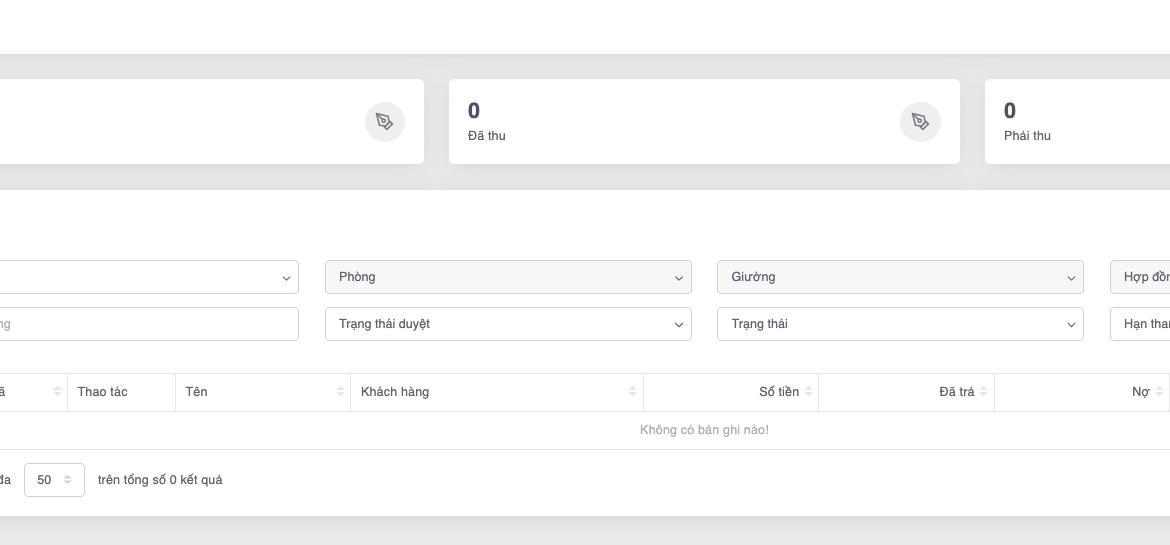
Task: Click the Nợ column header
Action: pos(1140,392)
